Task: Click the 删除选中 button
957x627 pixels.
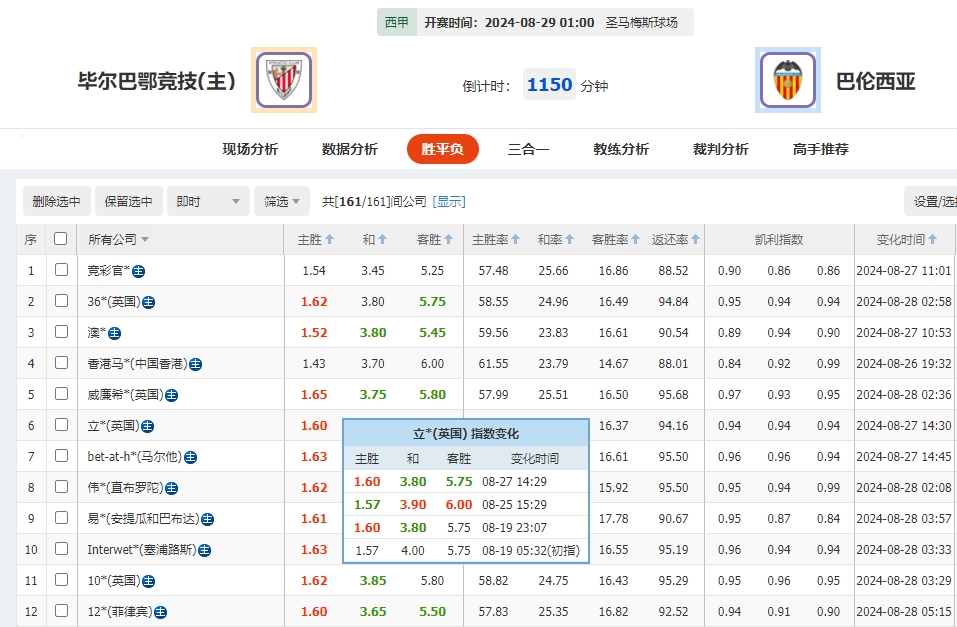Action: (x=56, y=200)
